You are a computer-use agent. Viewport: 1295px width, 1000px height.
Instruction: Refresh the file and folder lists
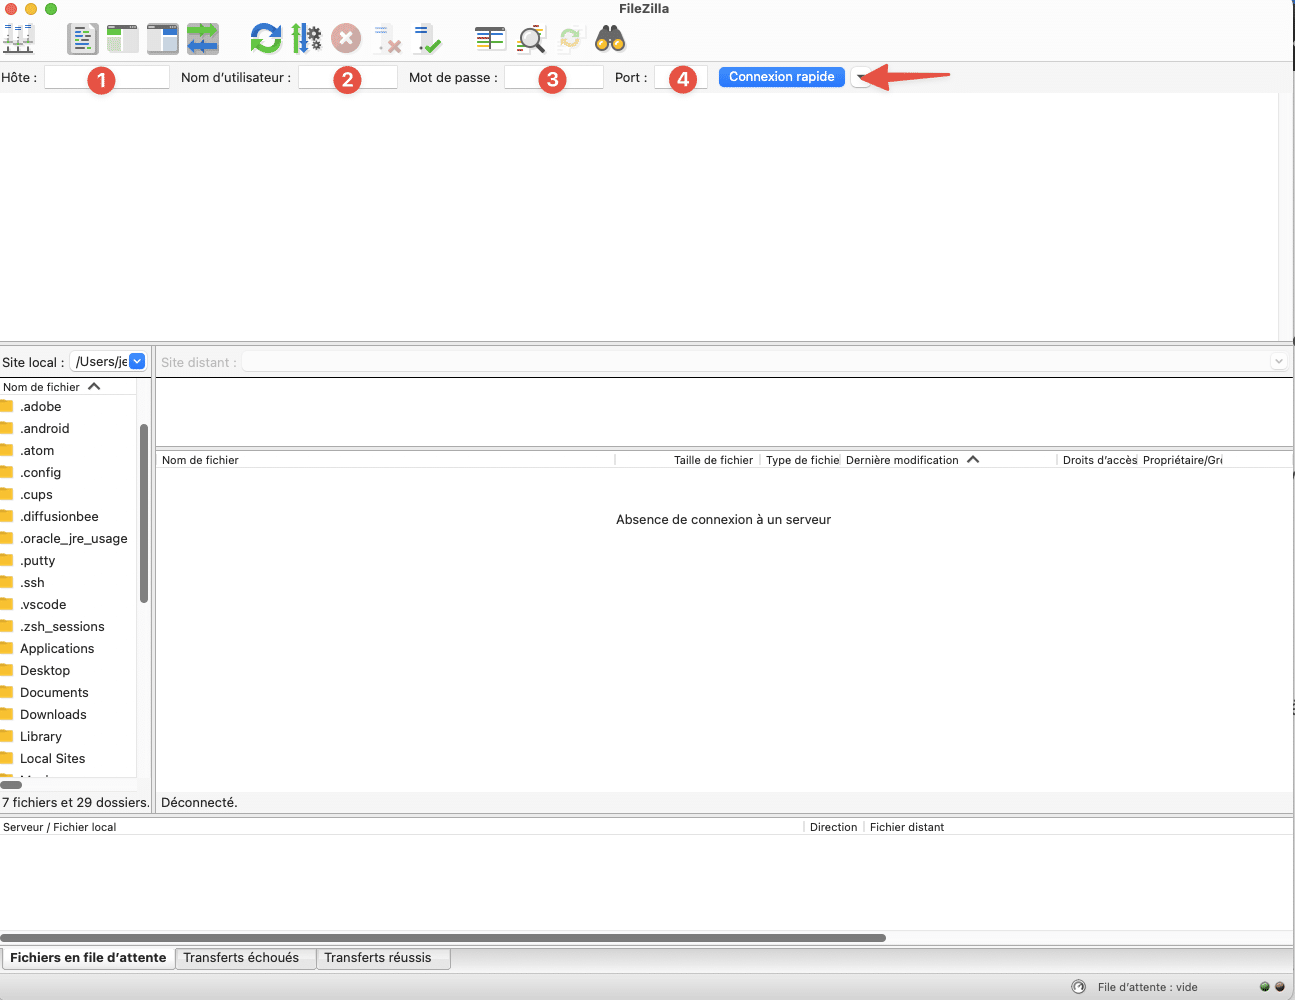point(266,39)
